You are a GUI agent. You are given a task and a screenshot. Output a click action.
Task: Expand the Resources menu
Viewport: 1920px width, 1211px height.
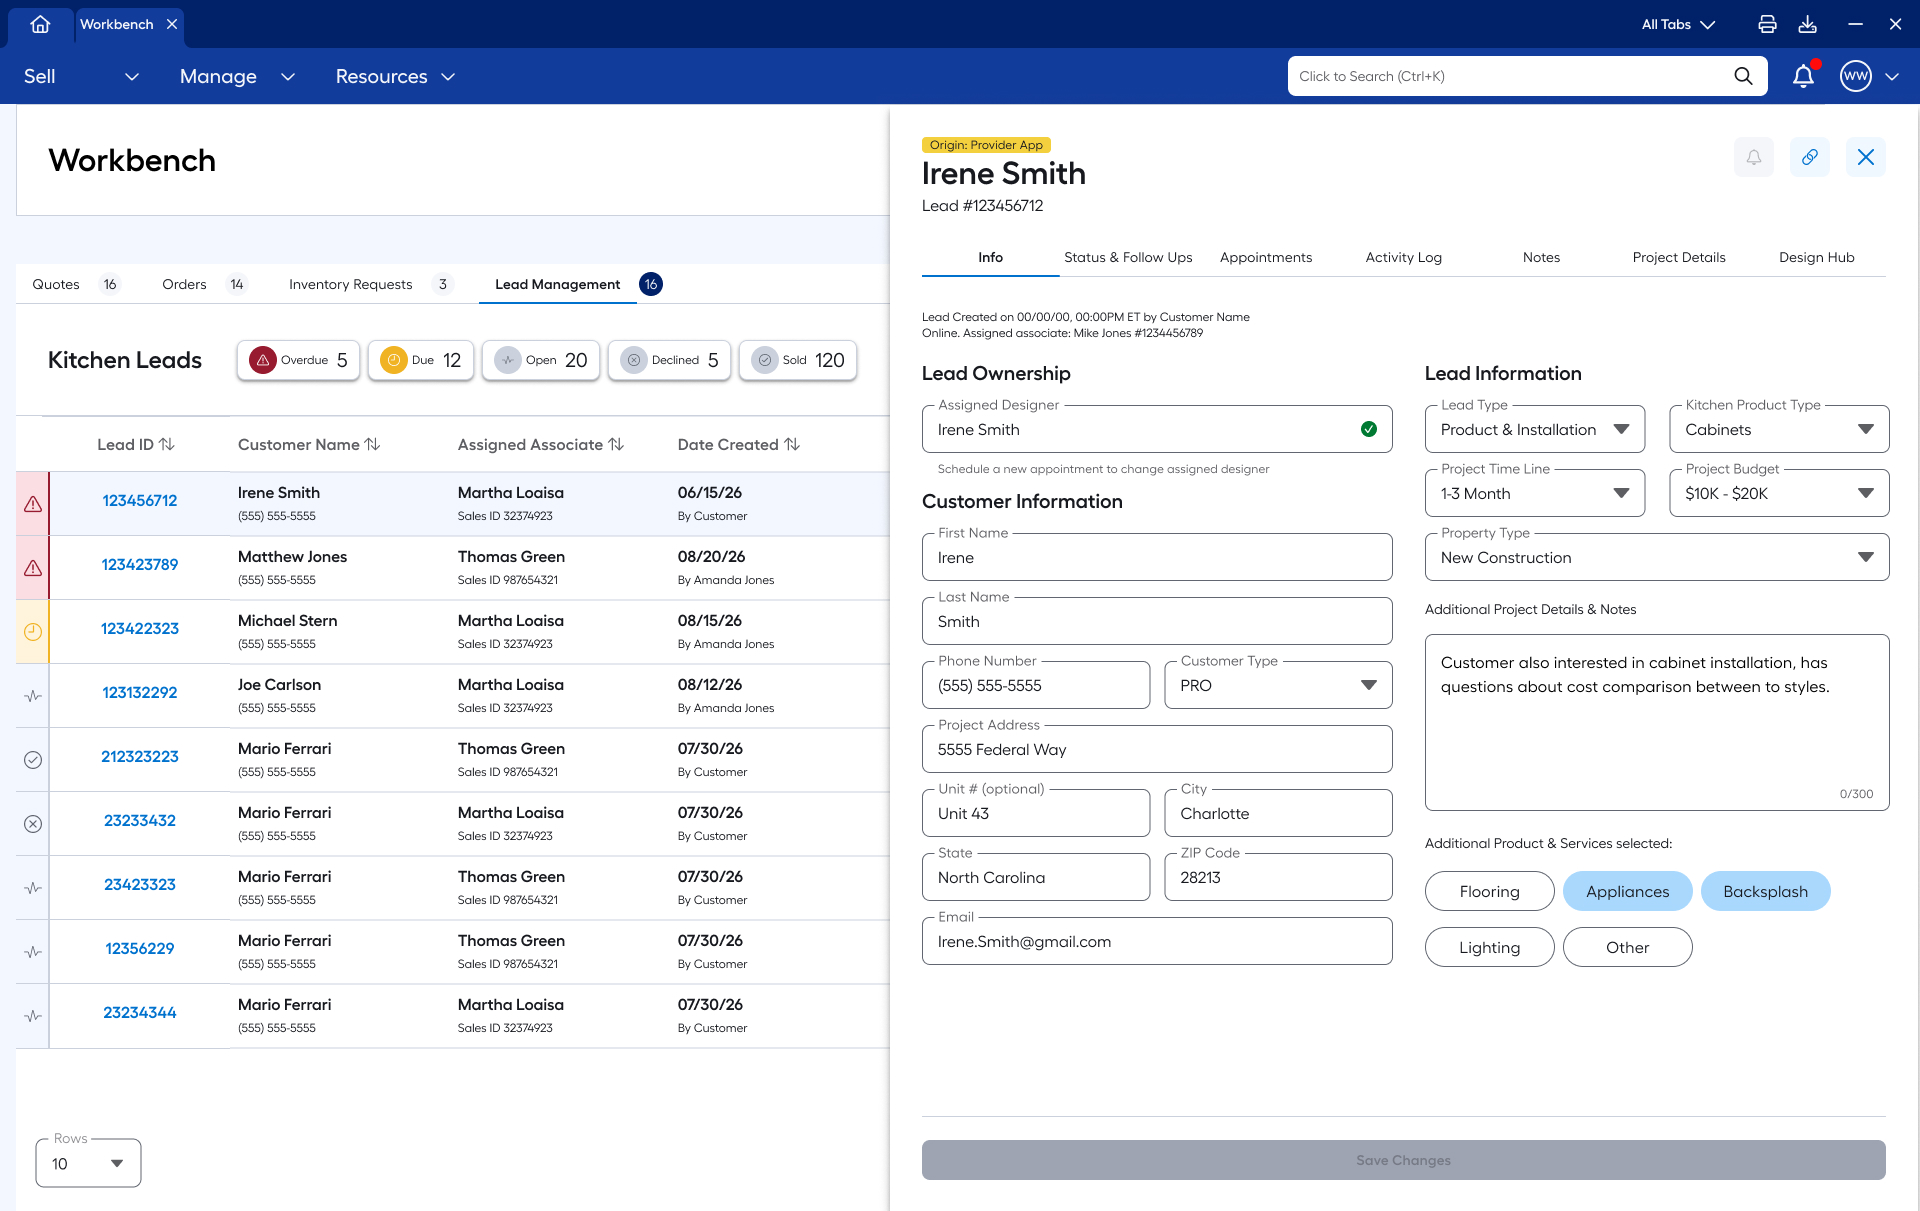click(396, 76)
